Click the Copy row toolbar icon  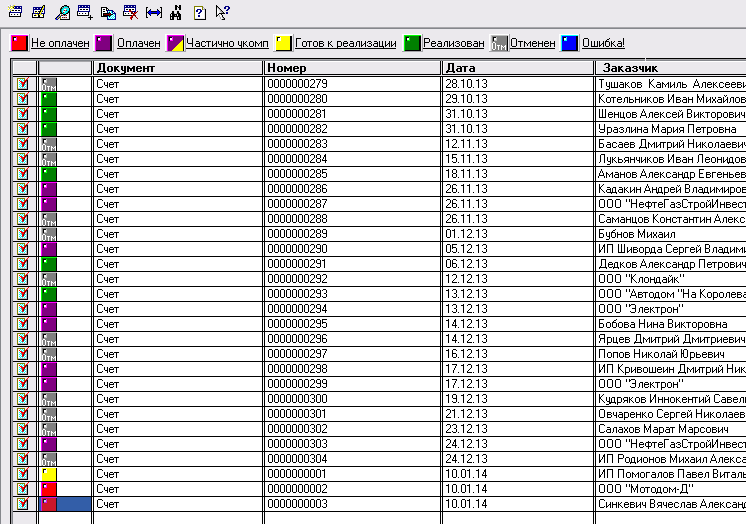[108, 12]
